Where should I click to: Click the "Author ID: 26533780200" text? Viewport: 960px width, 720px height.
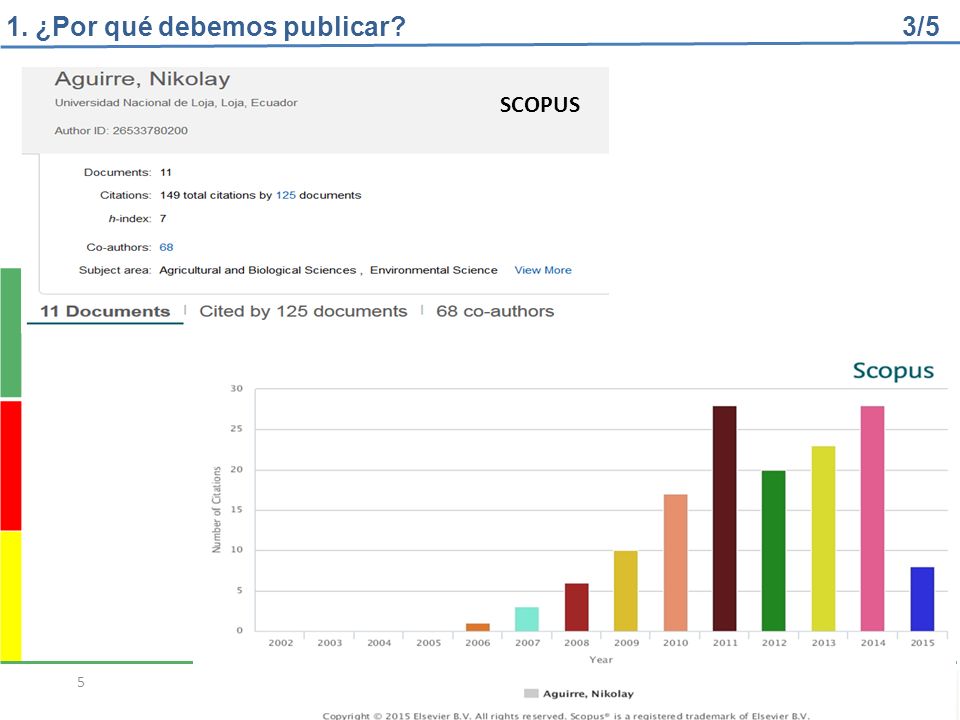click(x=121, y=130)
